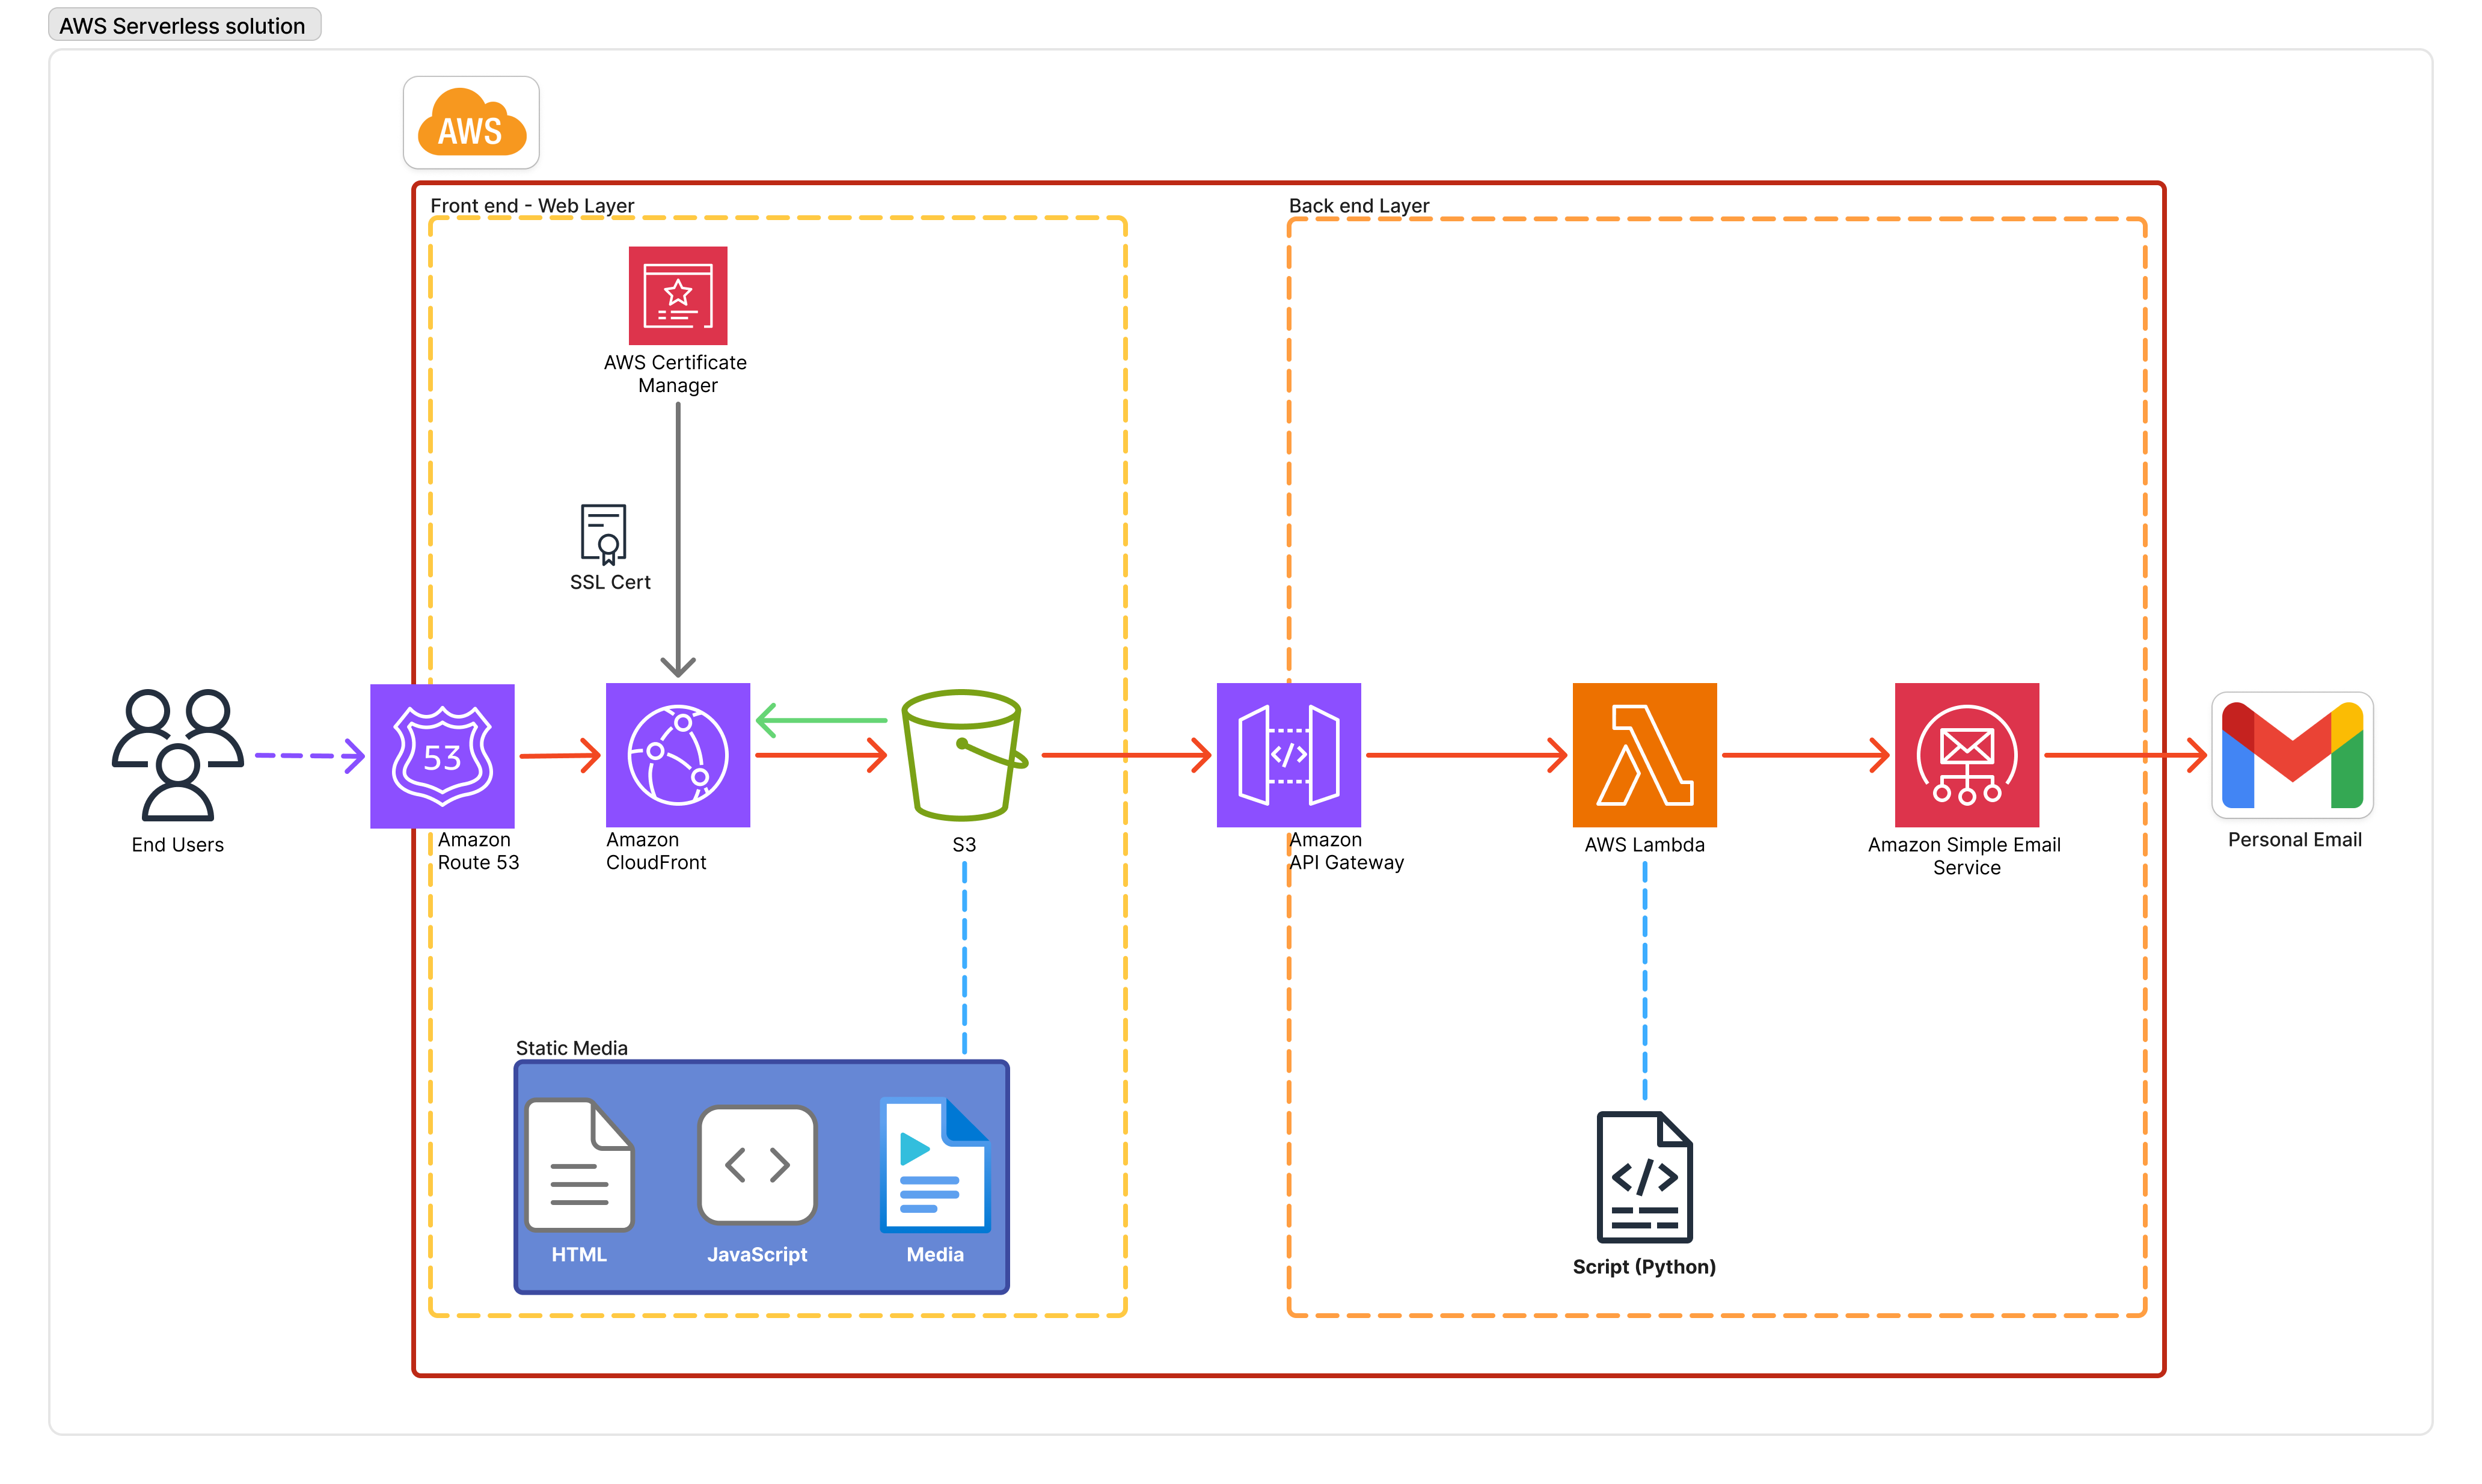Click the 'Personal Email' text label
The height and width of the screenshot is (1484, 2482).
[x=2294, y=839]
